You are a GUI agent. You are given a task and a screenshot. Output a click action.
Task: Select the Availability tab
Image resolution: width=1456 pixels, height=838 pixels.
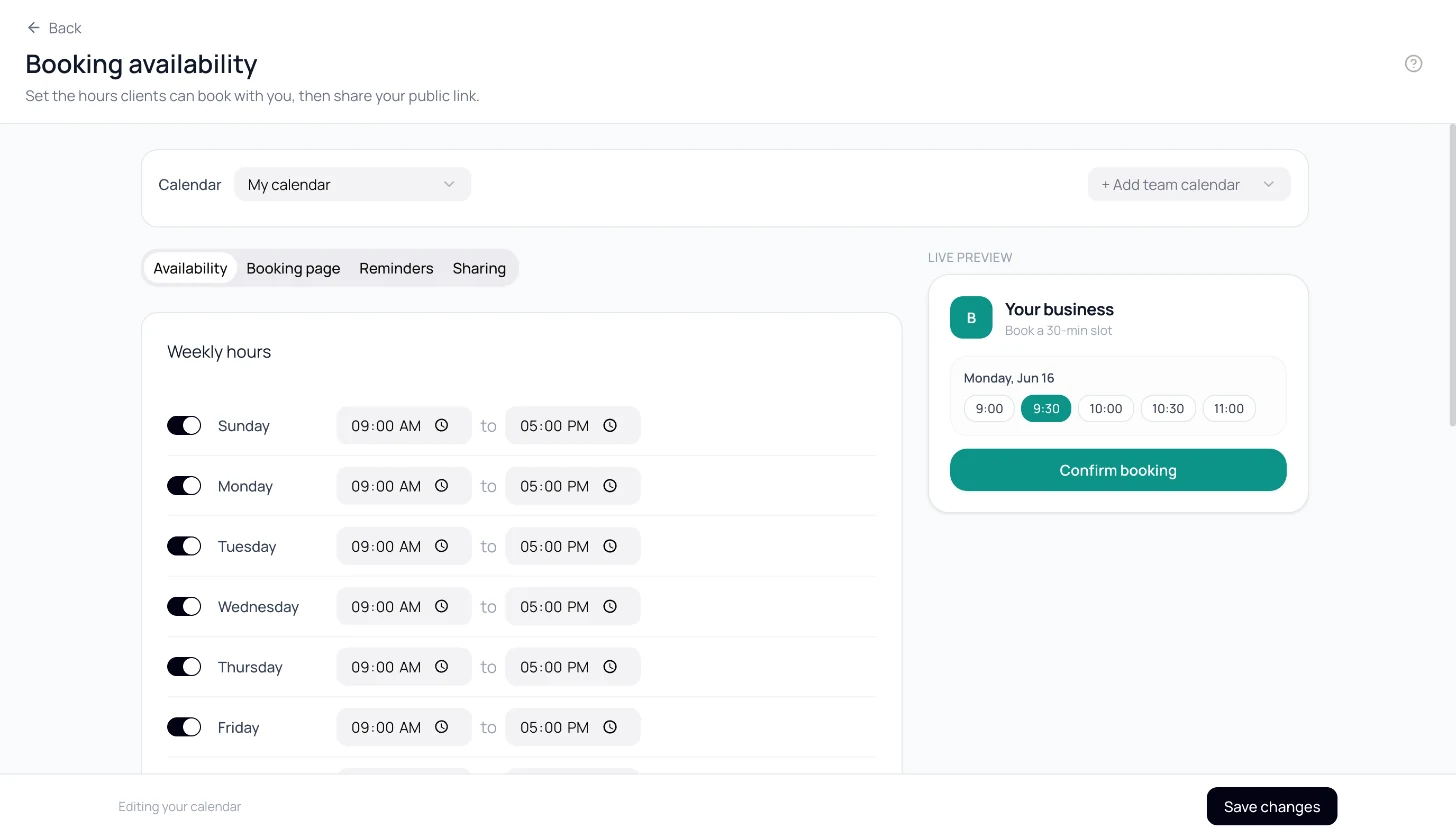click(x=190, y=268)
